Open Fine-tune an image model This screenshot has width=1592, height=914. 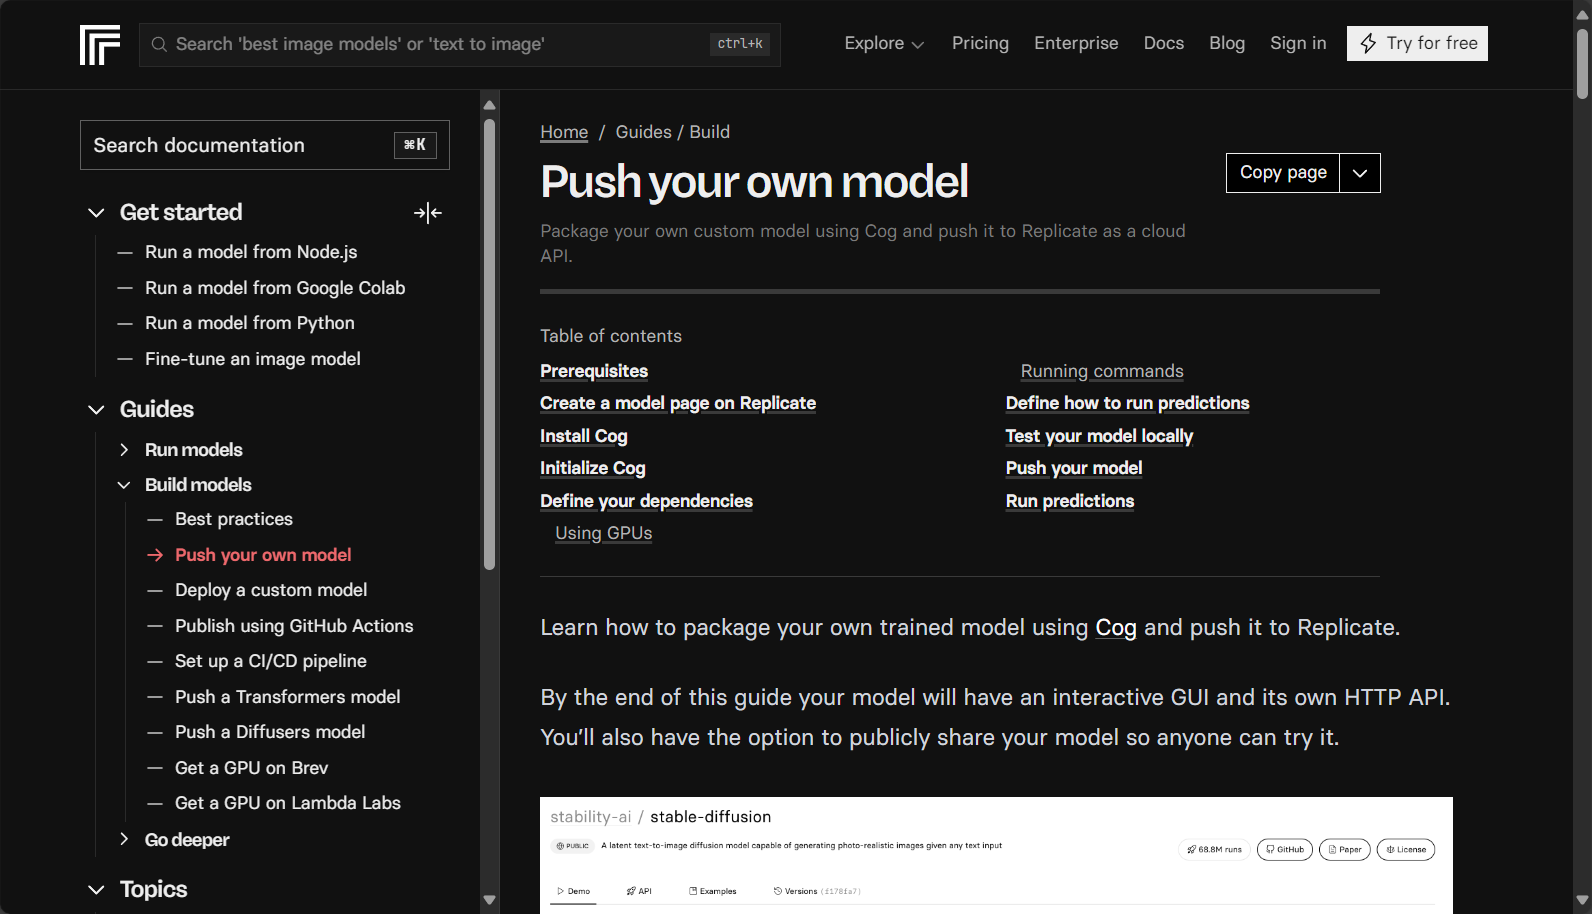pyautogui.click(x=253, y=359)
